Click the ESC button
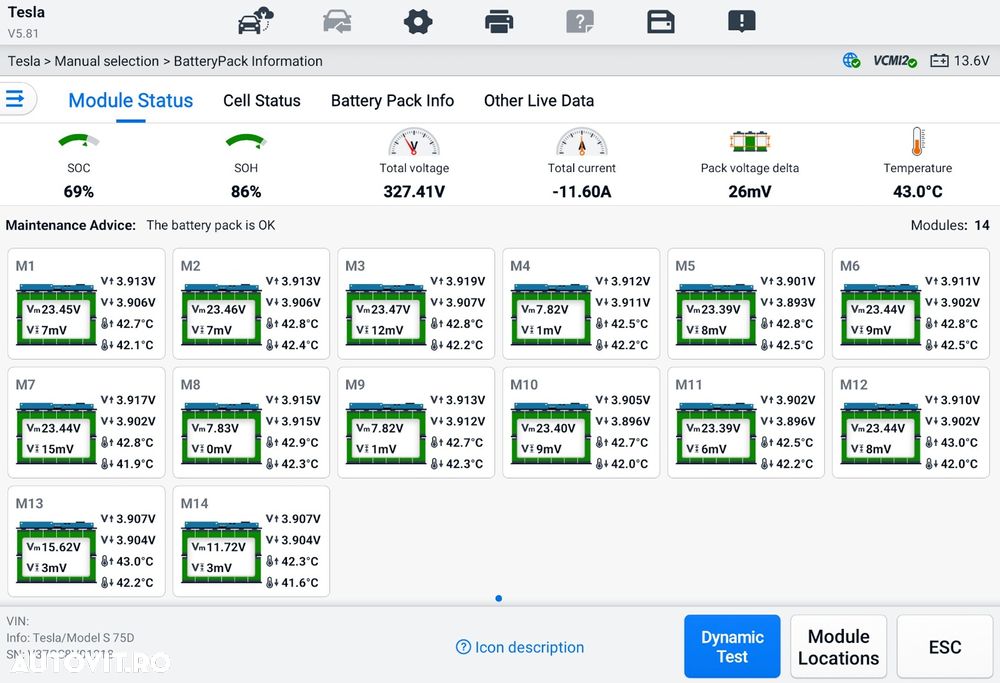The height and width of the screenshot is (683, 1000). [x=945, y=646]
